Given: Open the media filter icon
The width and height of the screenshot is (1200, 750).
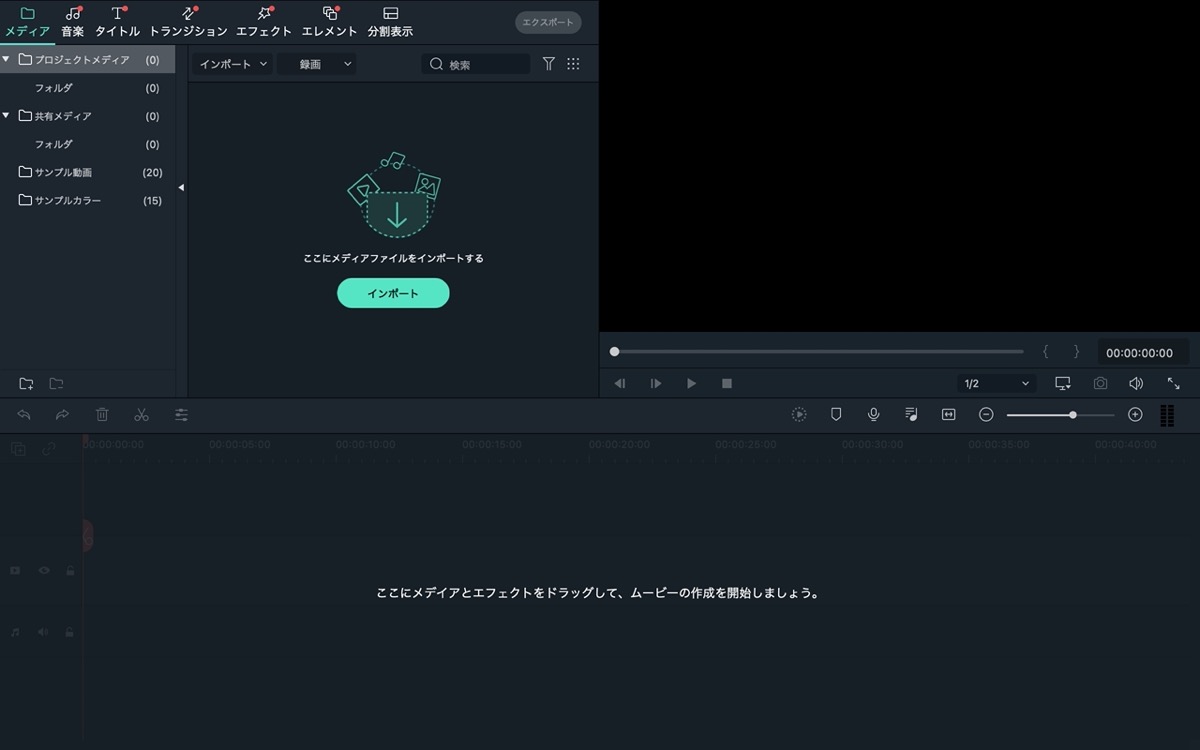Looking at the screenshot, I should 549,64.
